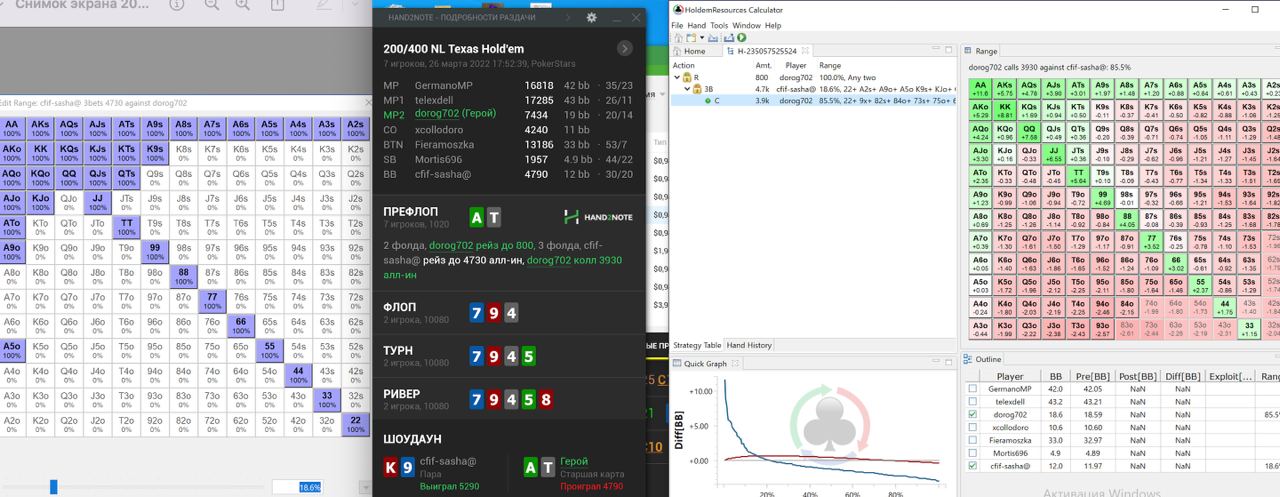Zoom in in the Preview window toolbar
1280x497 pixels.
tap(243, 4)
